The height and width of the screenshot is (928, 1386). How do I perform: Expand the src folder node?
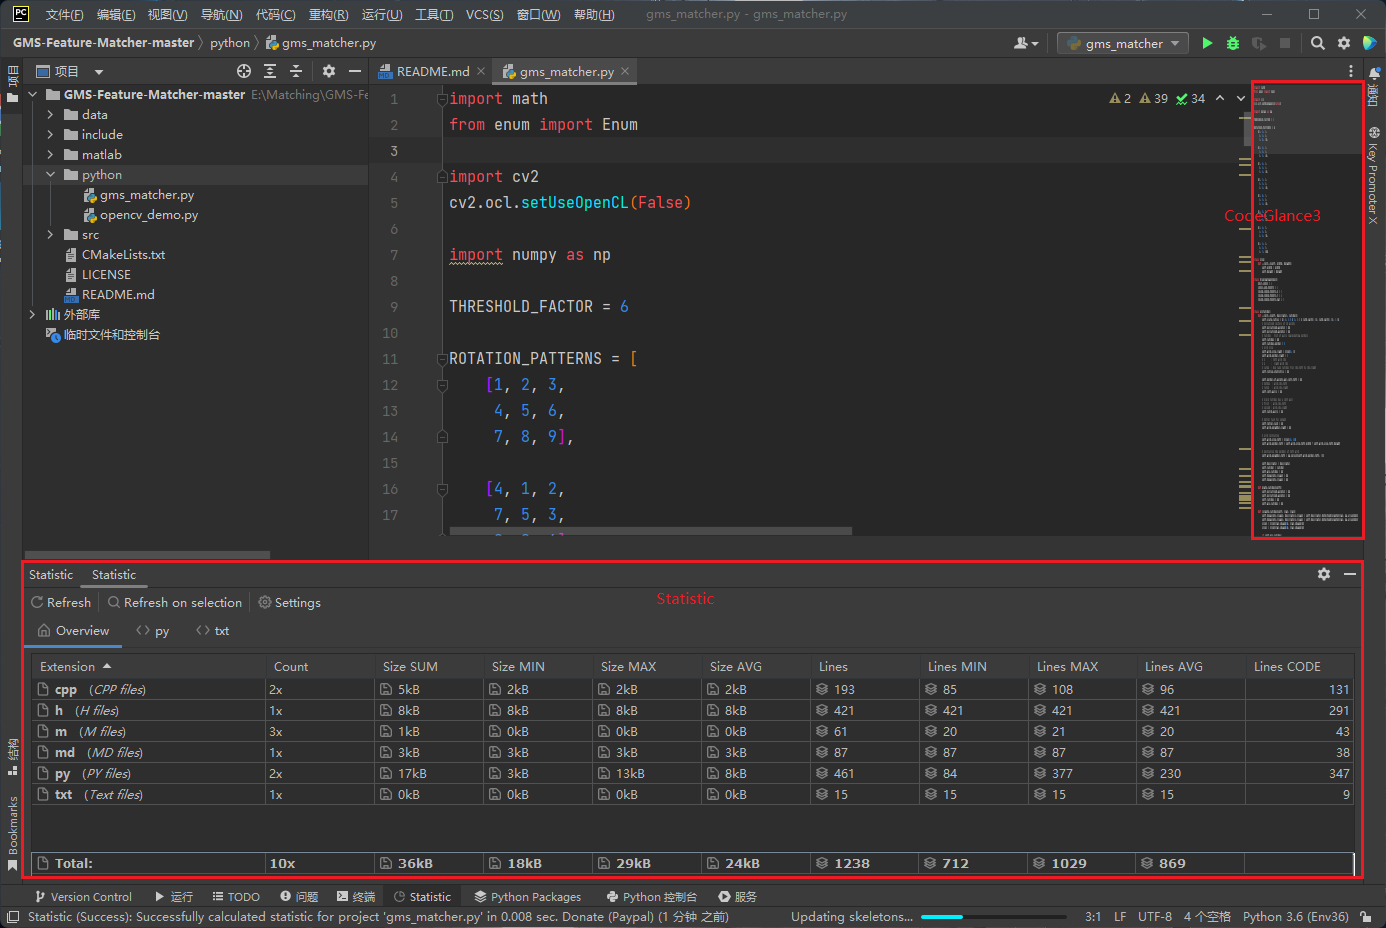tap(50, 235)
